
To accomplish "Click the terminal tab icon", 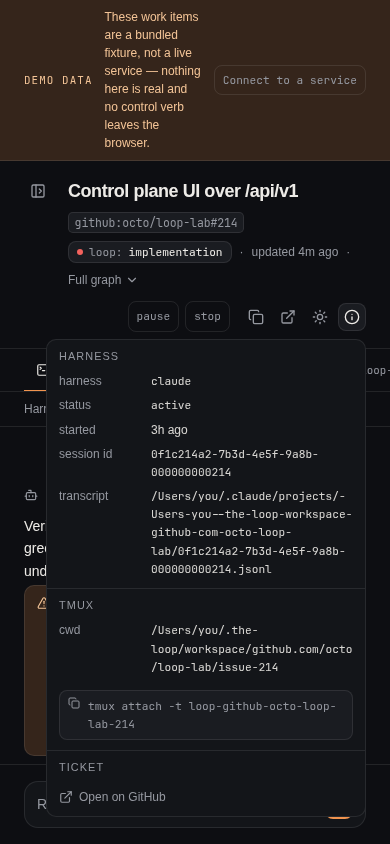I will pyautogui.click(x=40, y=370).
